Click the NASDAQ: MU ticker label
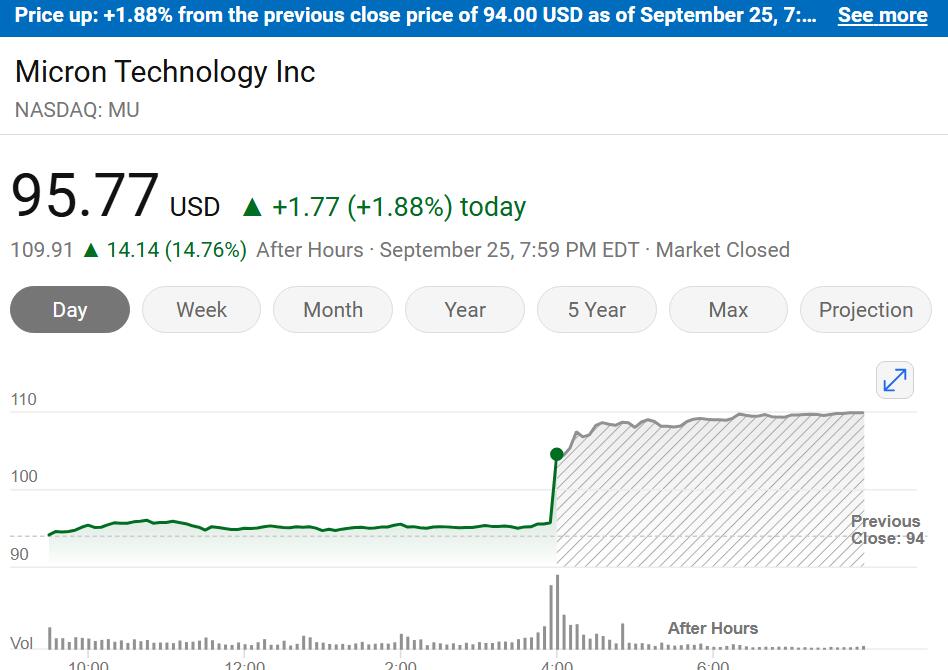Image resolution: width=948 pixels, height=670 pixels. 77,110
